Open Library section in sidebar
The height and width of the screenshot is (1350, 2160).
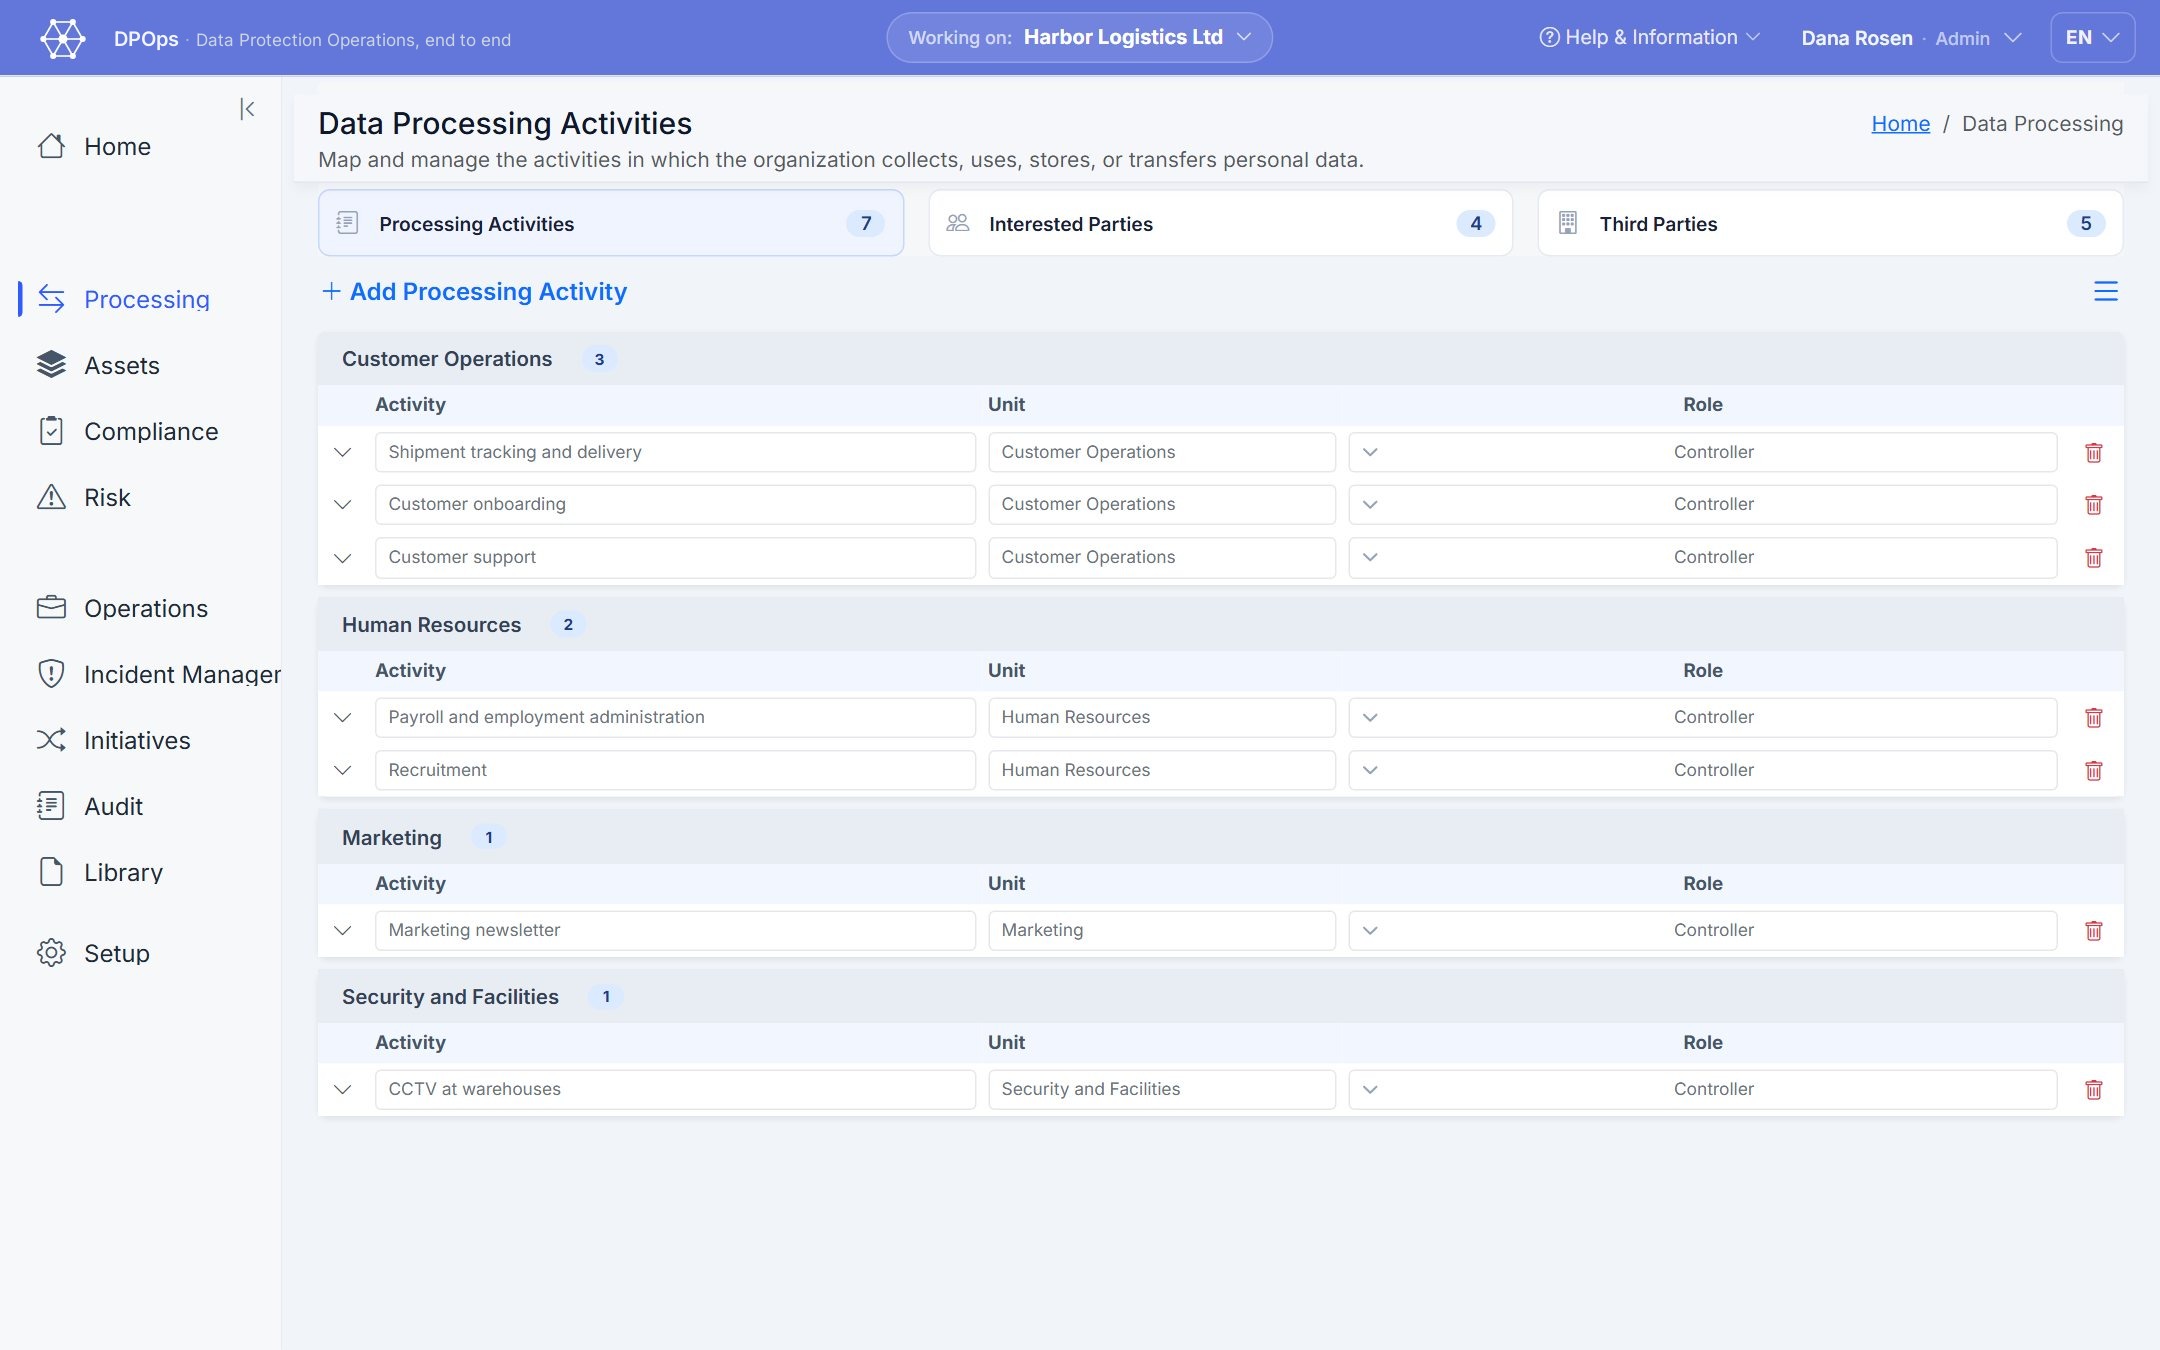pos(100,872)
